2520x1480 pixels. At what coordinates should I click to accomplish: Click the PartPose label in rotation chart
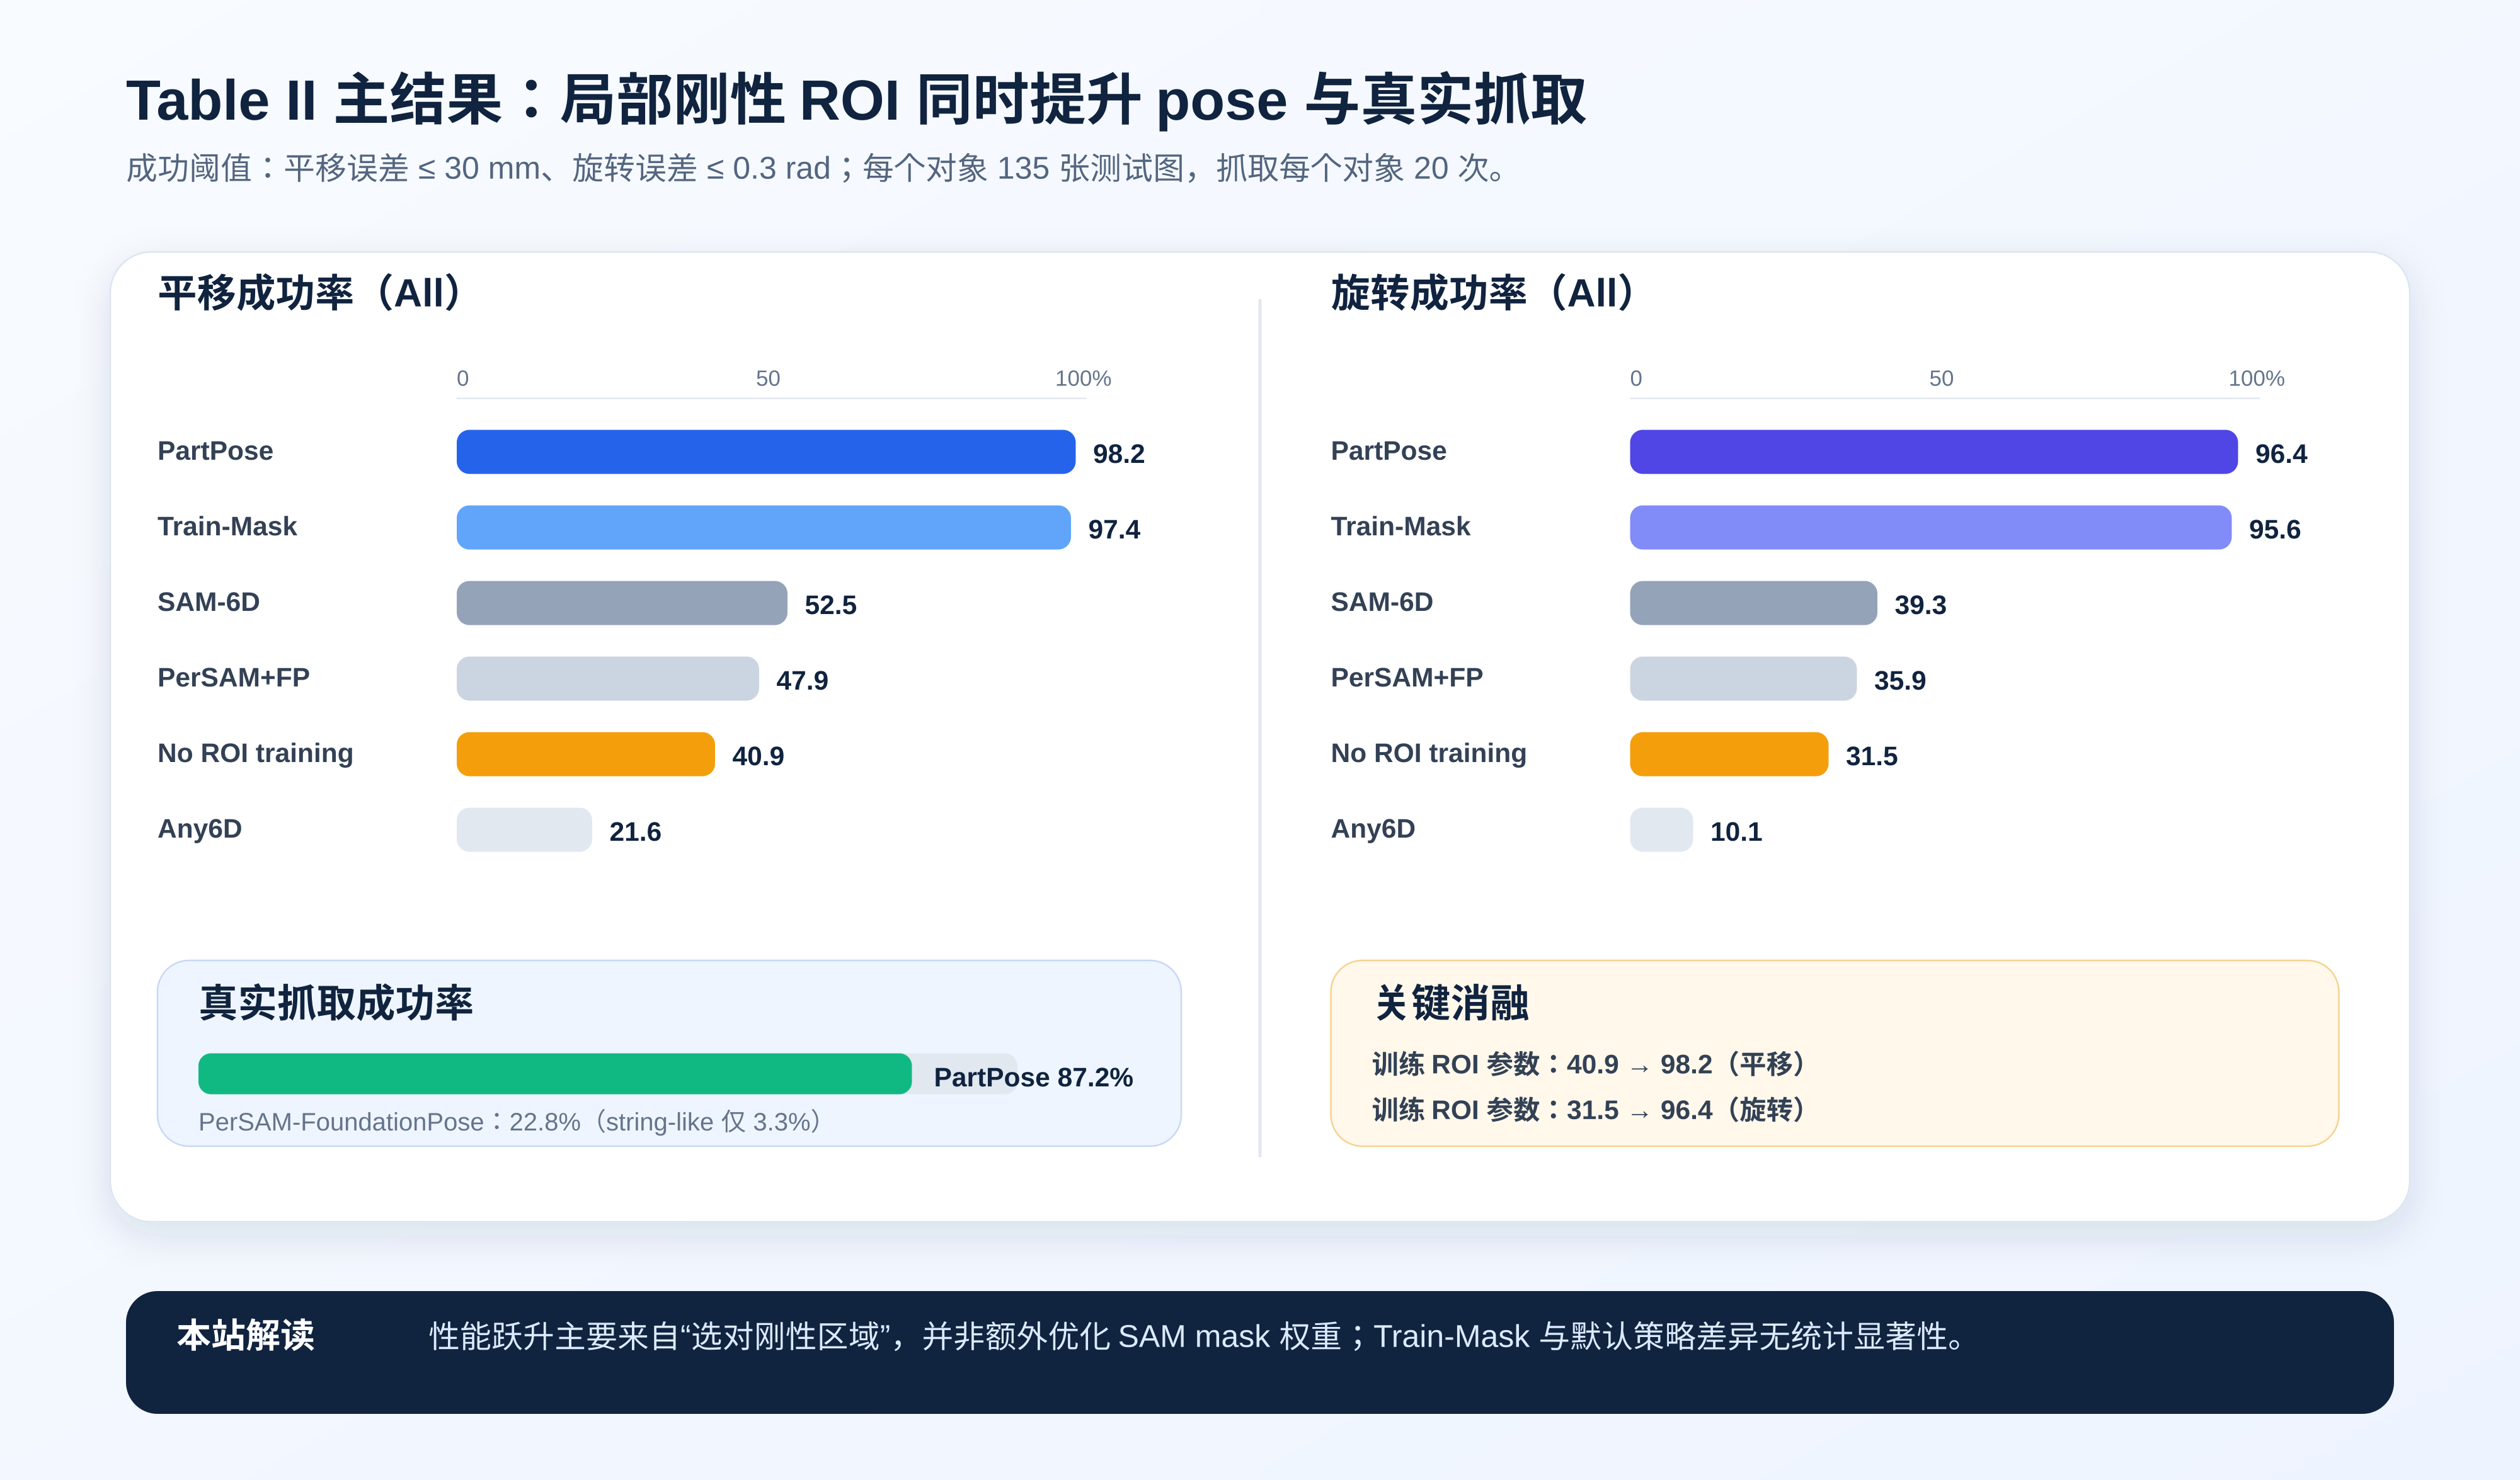[x=1388, y=451]
